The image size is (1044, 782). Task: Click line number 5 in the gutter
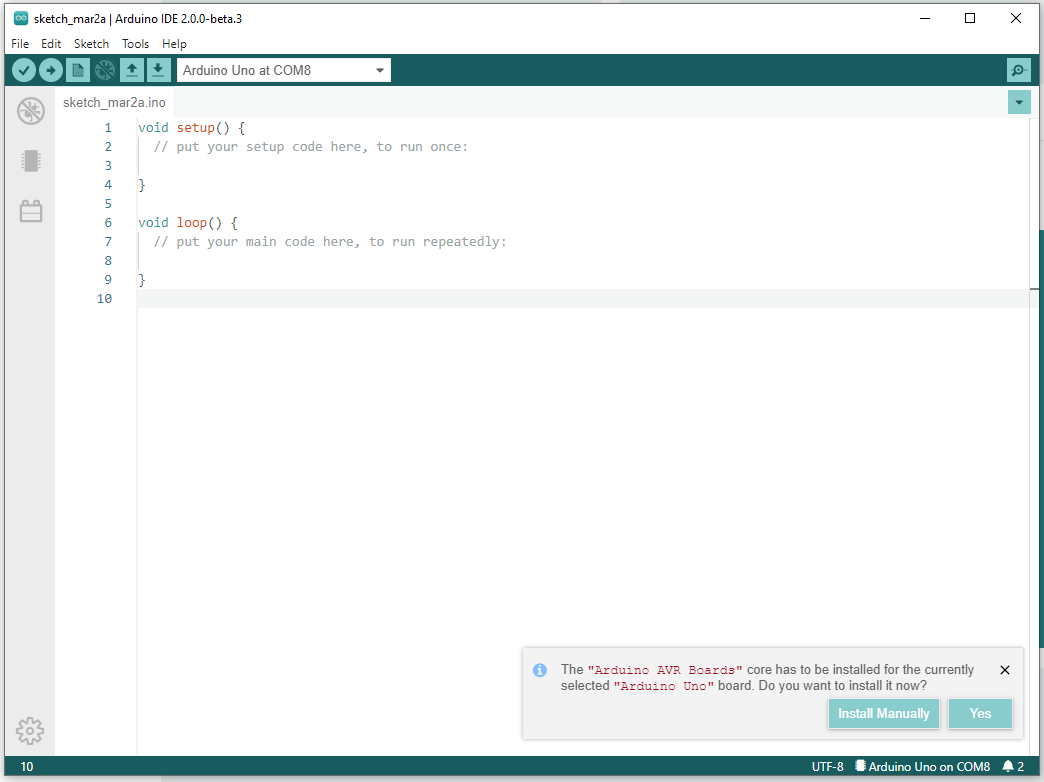108,204
